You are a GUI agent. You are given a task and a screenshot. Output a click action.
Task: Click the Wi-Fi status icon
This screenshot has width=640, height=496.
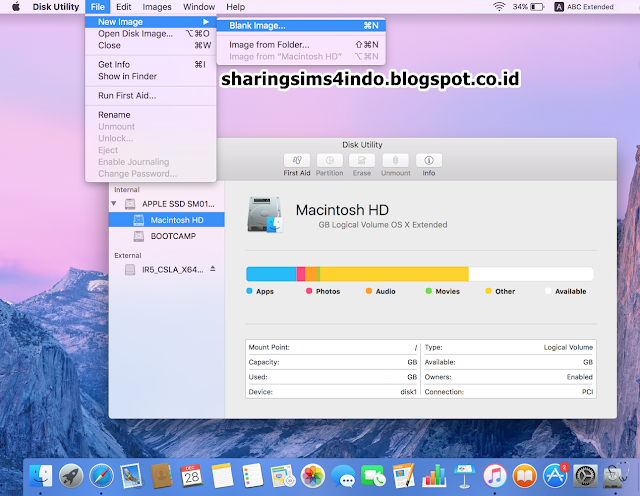tap(499, 7)
